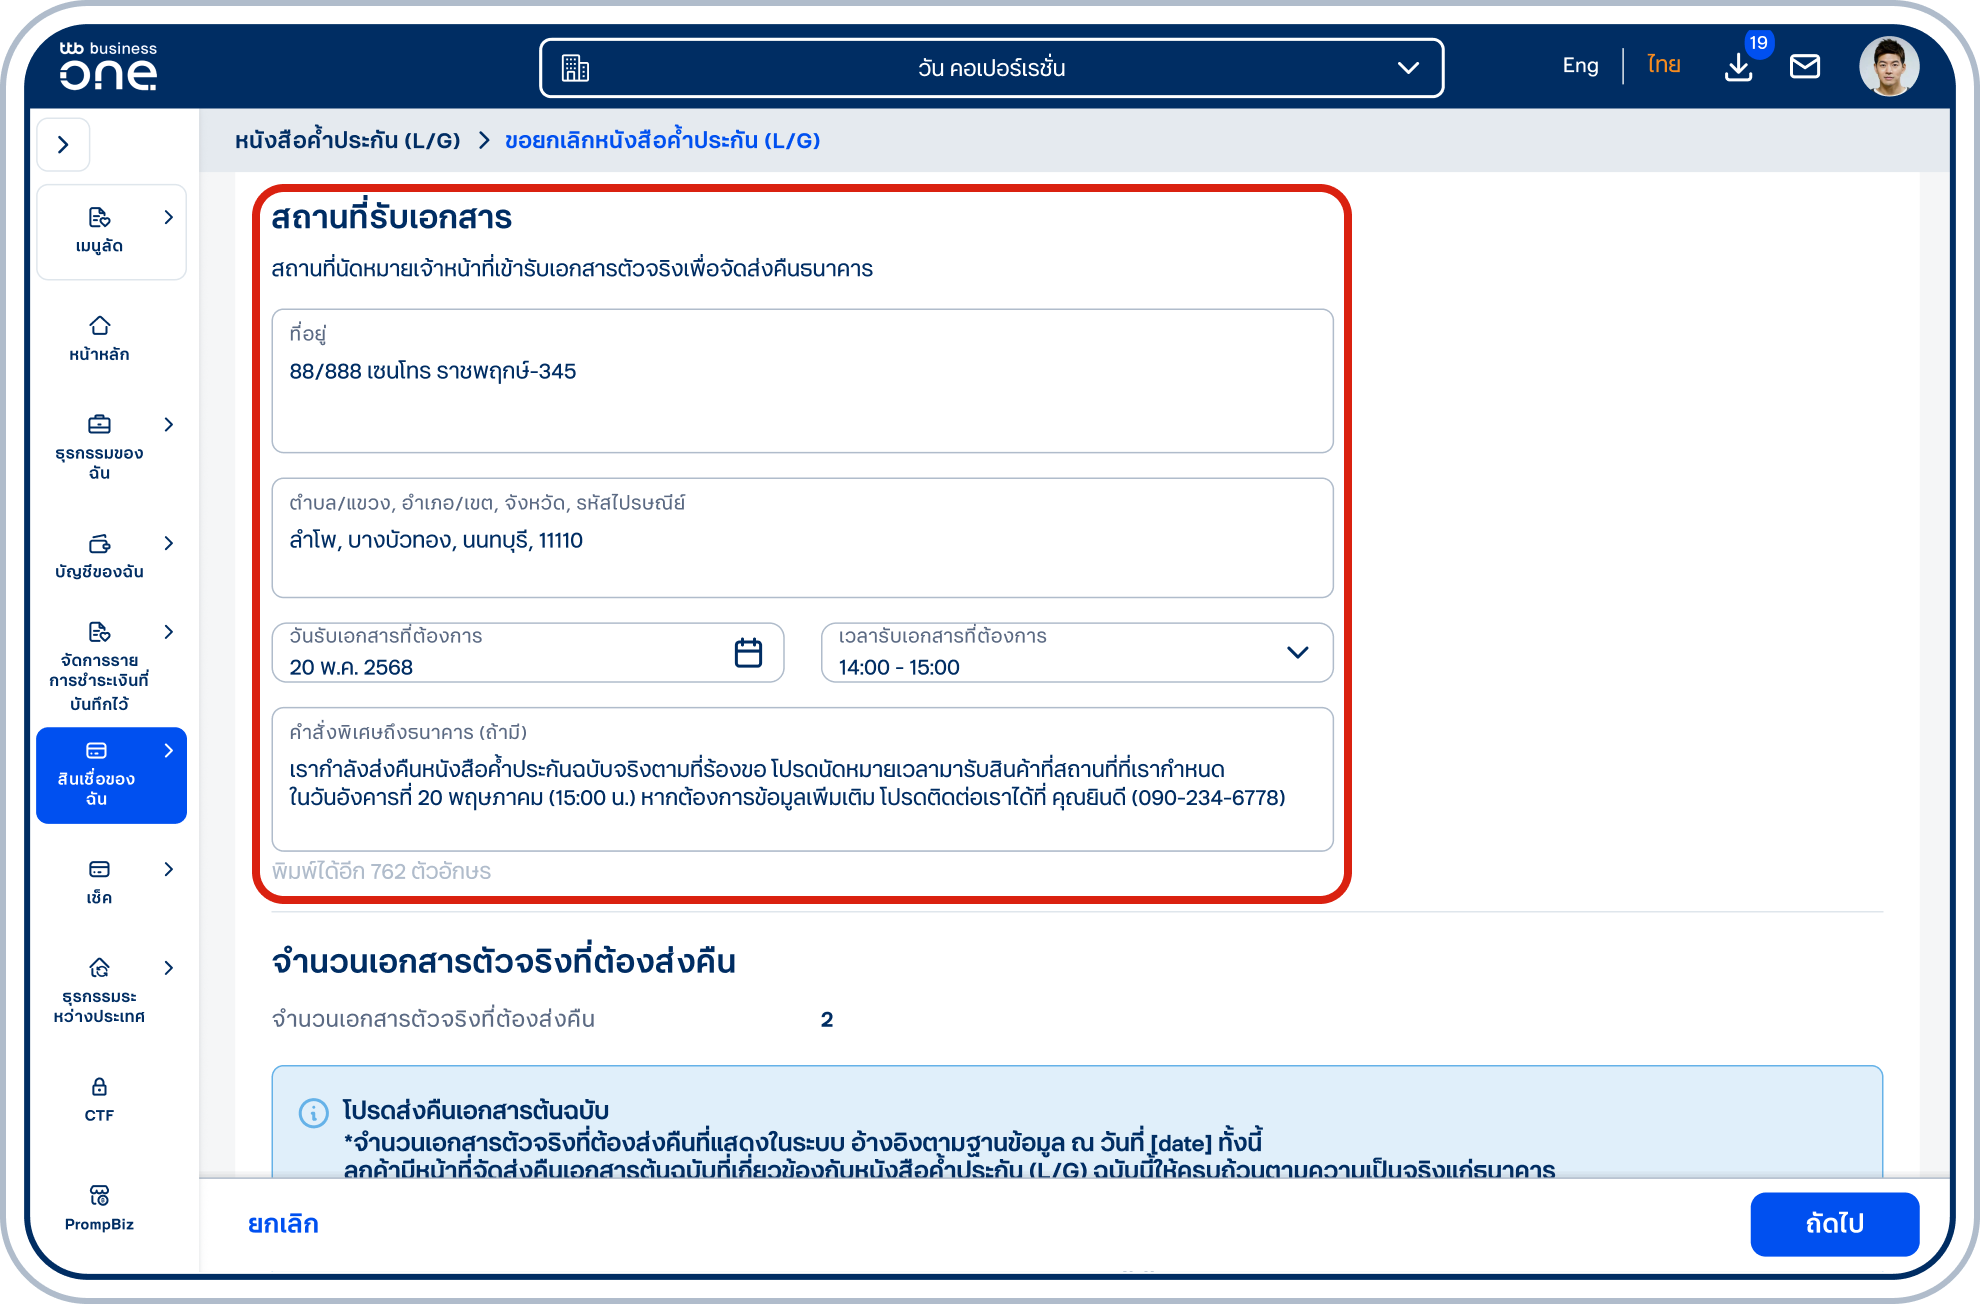Click the ttb business one logo
The image size is (1980, 1304).
tap(108, 66)
